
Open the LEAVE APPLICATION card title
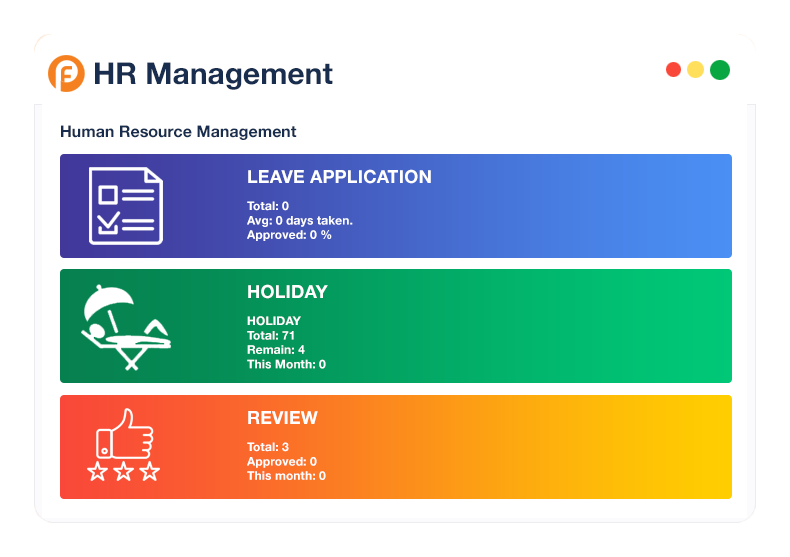tap(339, 177)
